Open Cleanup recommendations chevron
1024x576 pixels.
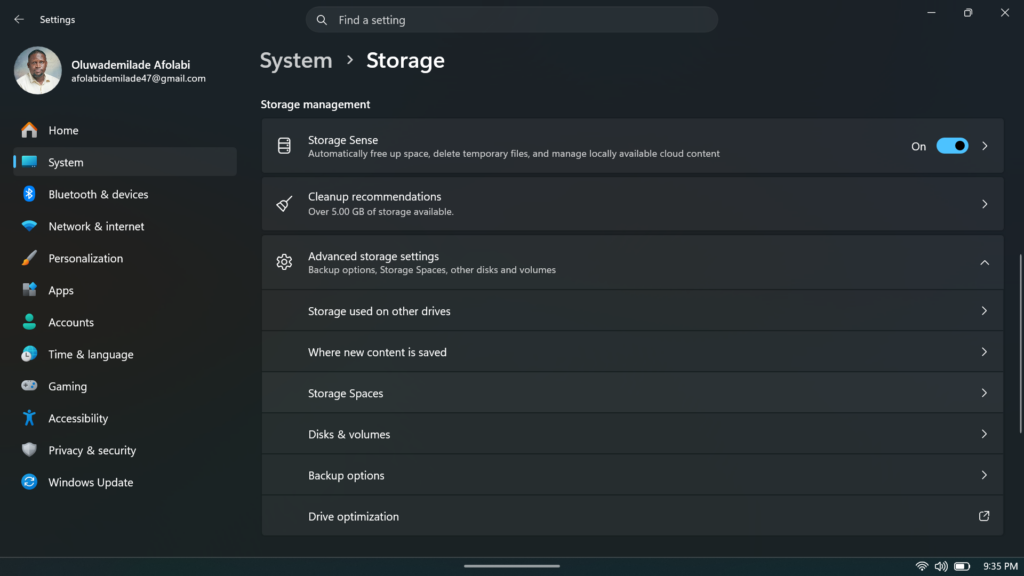985,204
